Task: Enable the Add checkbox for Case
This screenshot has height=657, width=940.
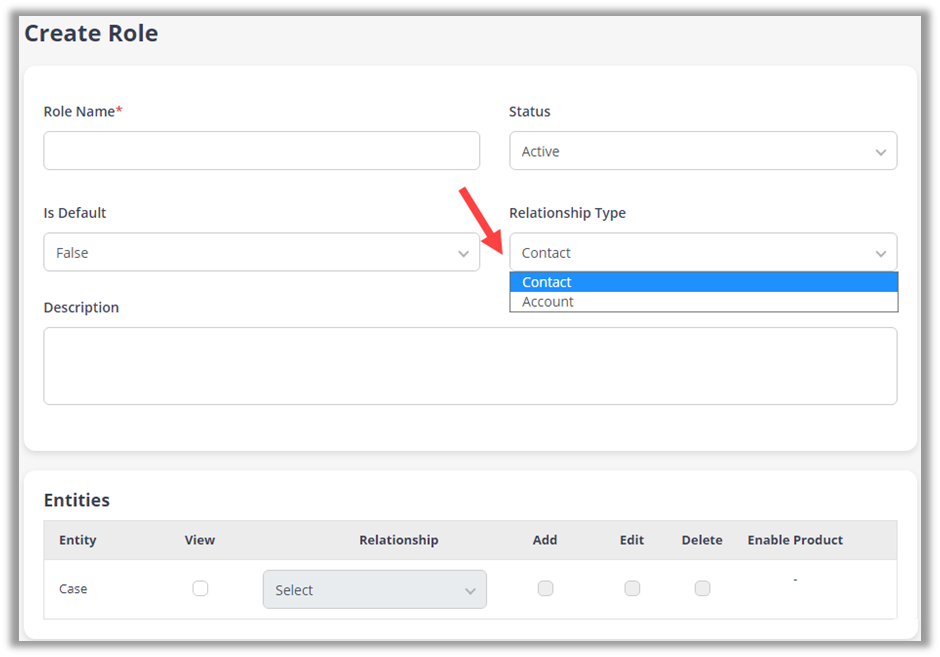Action: point(545,589)
